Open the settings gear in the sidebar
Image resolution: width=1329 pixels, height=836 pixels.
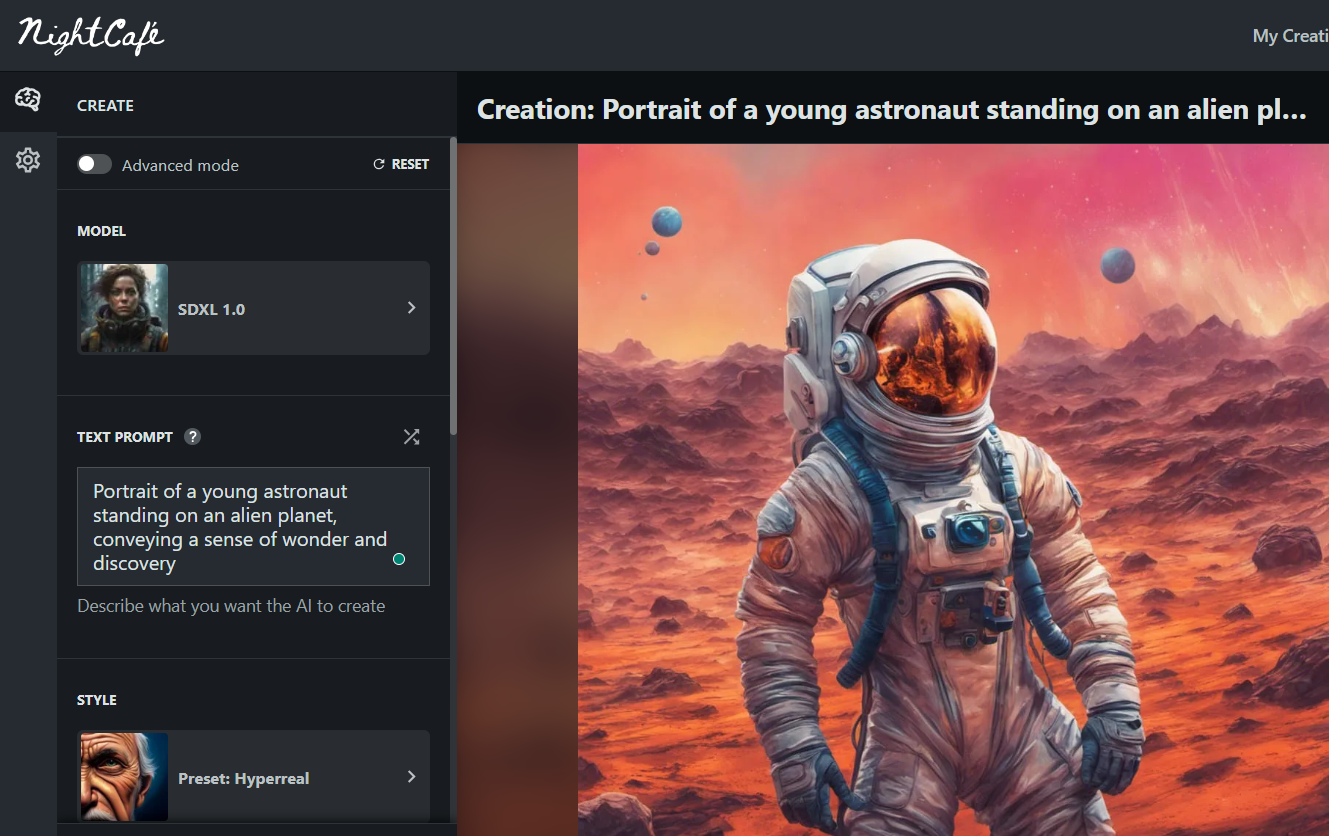pyautogui.click(x=28, y=160)
